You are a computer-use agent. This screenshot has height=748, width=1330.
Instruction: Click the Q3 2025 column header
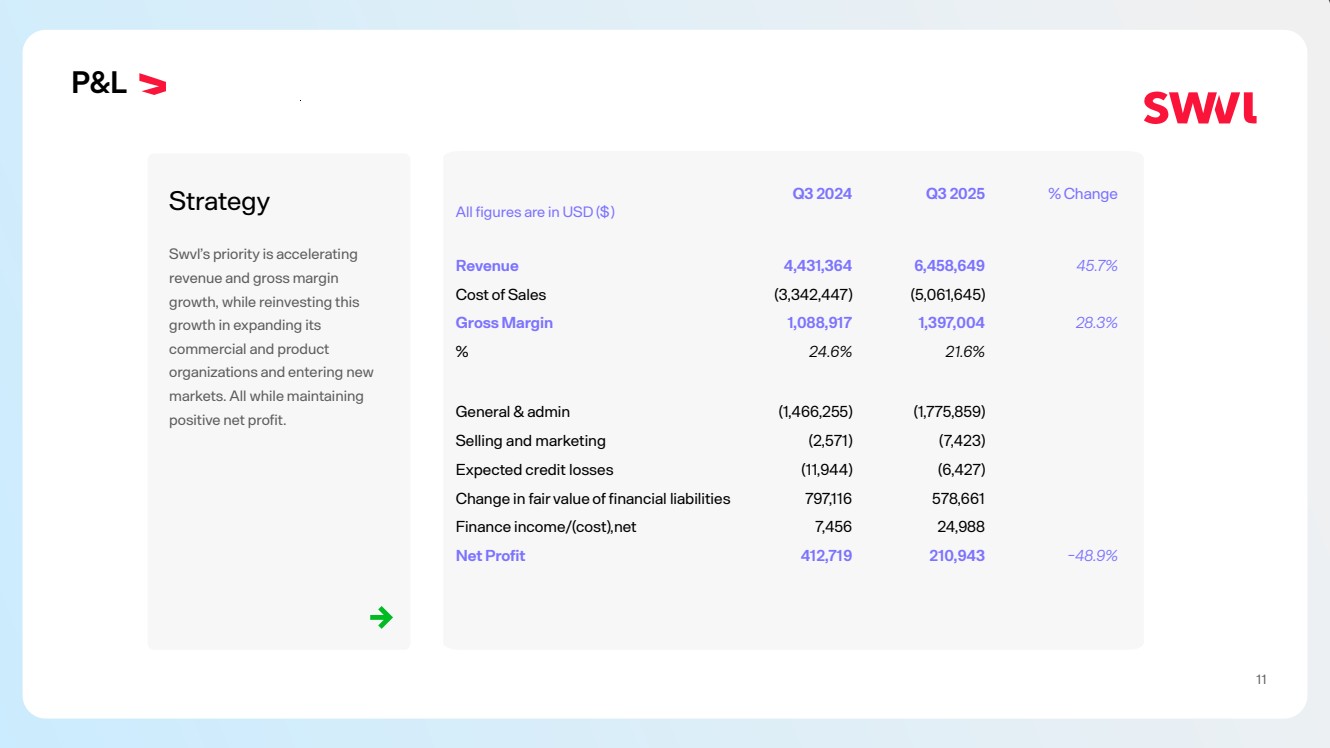pyautogui.click(x=955, y=194)
